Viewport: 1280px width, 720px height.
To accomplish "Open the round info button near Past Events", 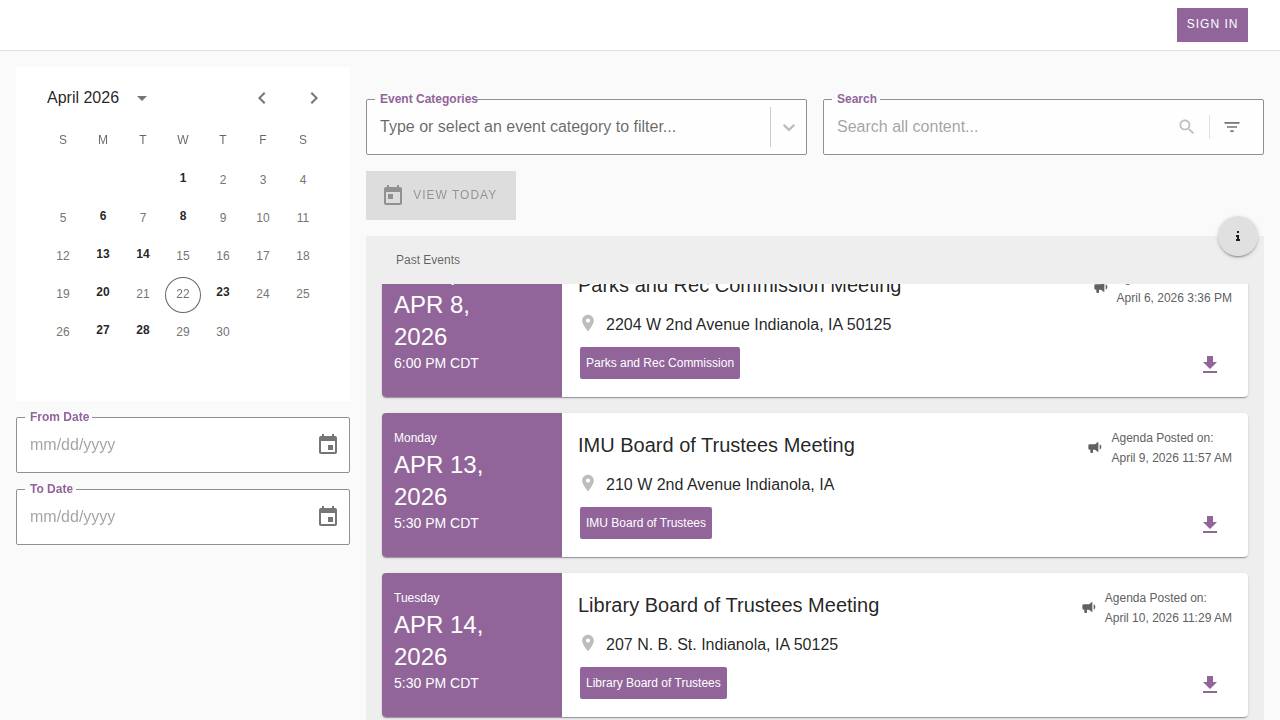I will 1237,237.
